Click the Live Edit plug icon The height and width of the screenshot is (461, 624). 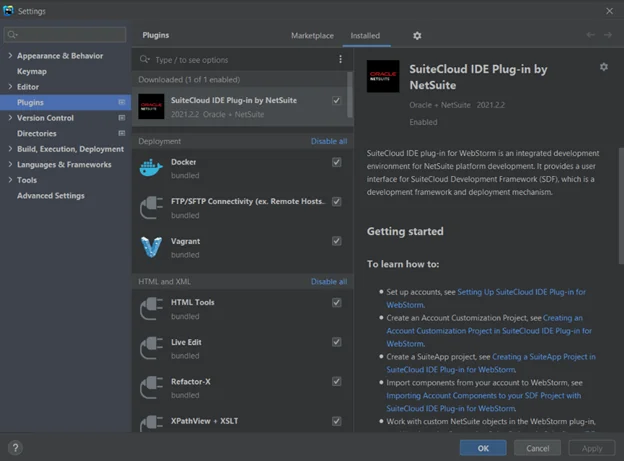(151, 348)
